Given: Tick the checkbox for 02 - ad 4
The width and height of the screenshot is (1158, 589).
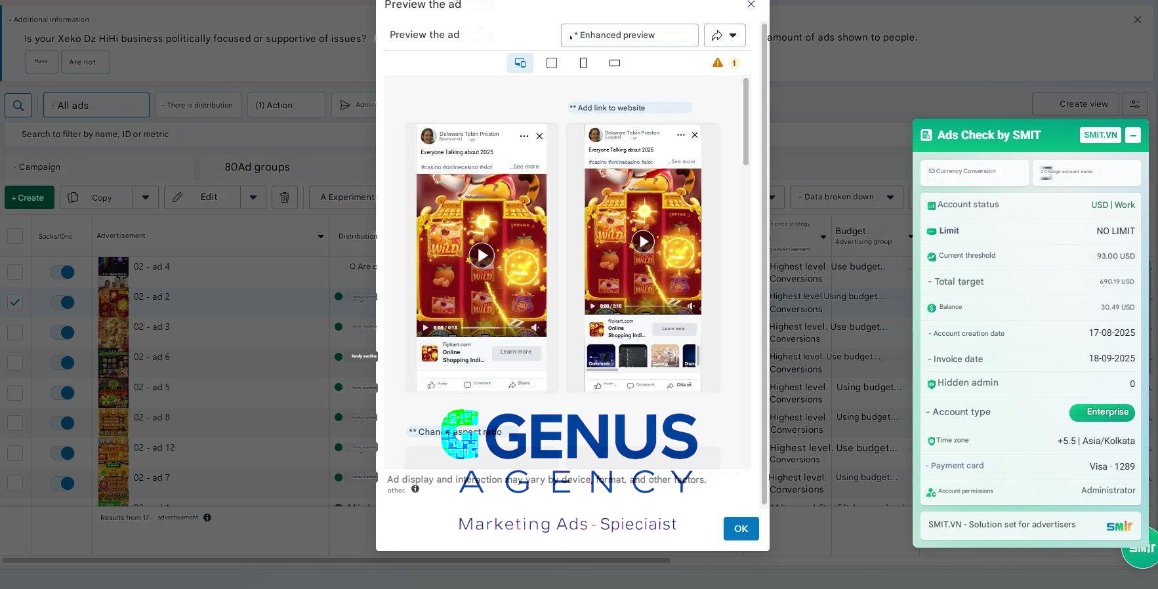Looking at the screenshot, I should click(15, 272).
